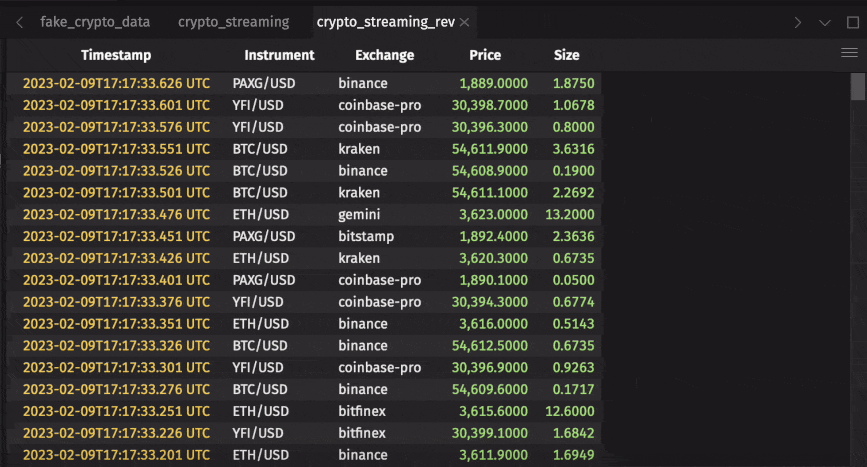The height and width of the screenshot is (467, 867).
Task: Select the 13.2000 size cell
Action: coord(571,214)
